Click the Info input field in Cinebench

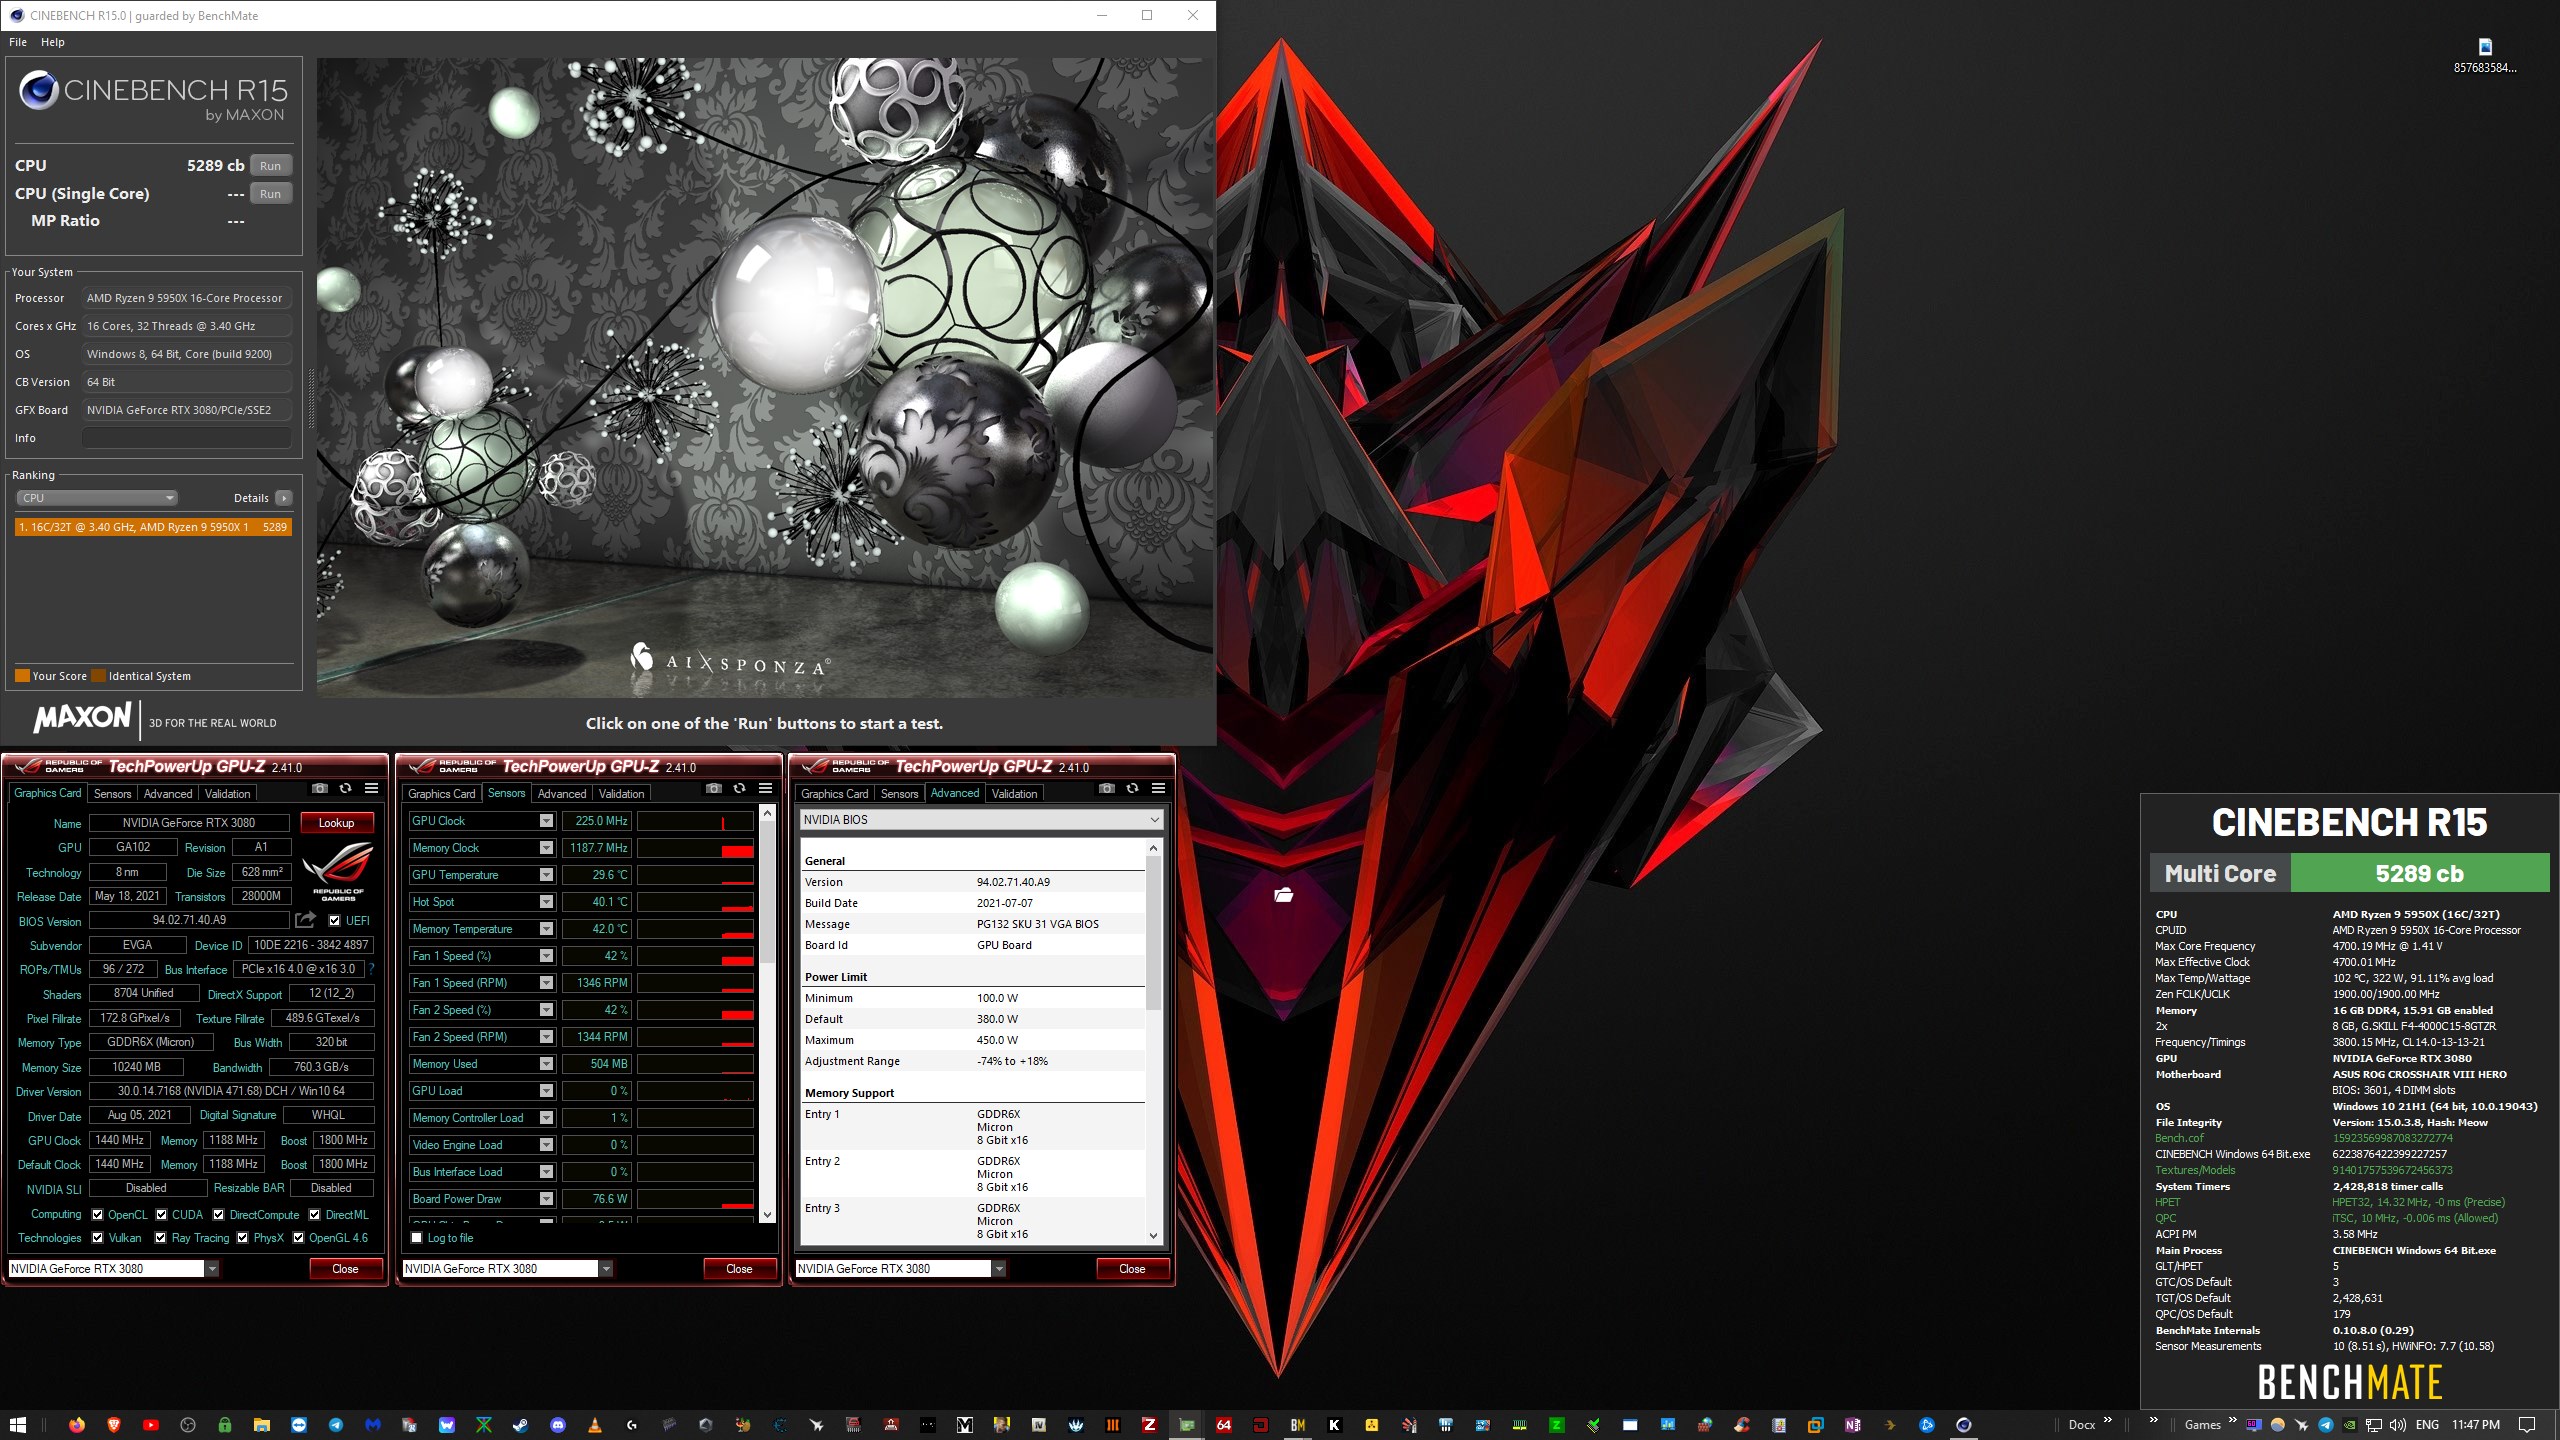pyautogui.click(x=187, y=438)
